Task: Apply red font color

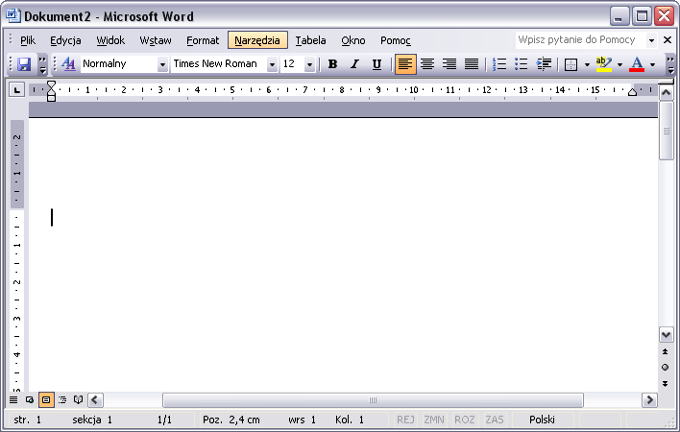Action: coord(637,64)
